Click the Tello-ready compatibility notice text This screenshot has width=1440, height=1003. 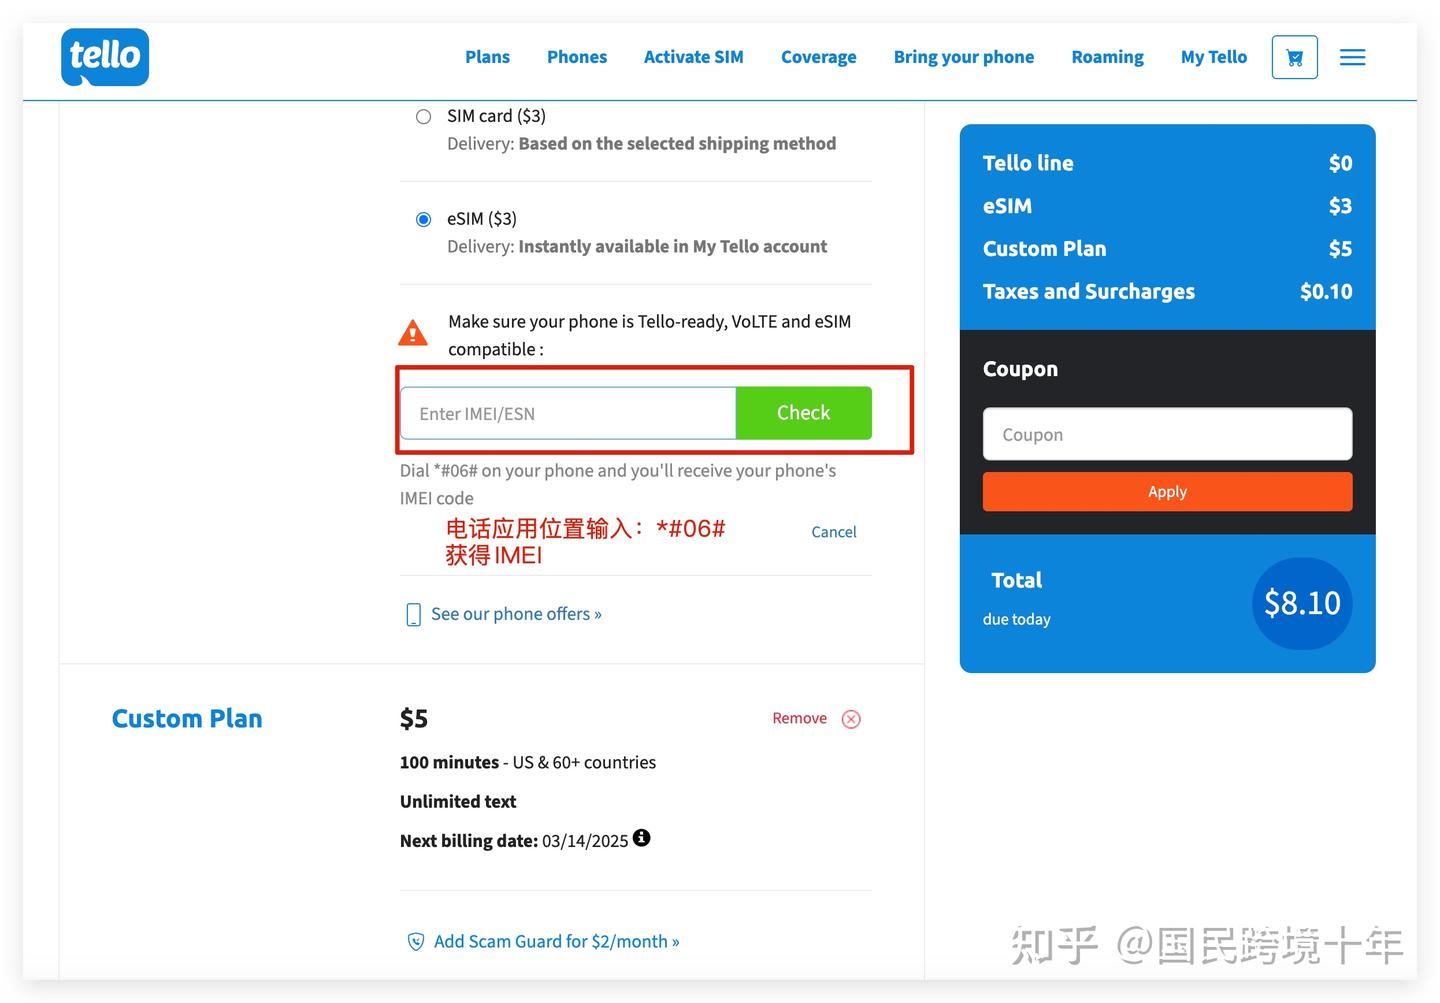tap(650, 335)
